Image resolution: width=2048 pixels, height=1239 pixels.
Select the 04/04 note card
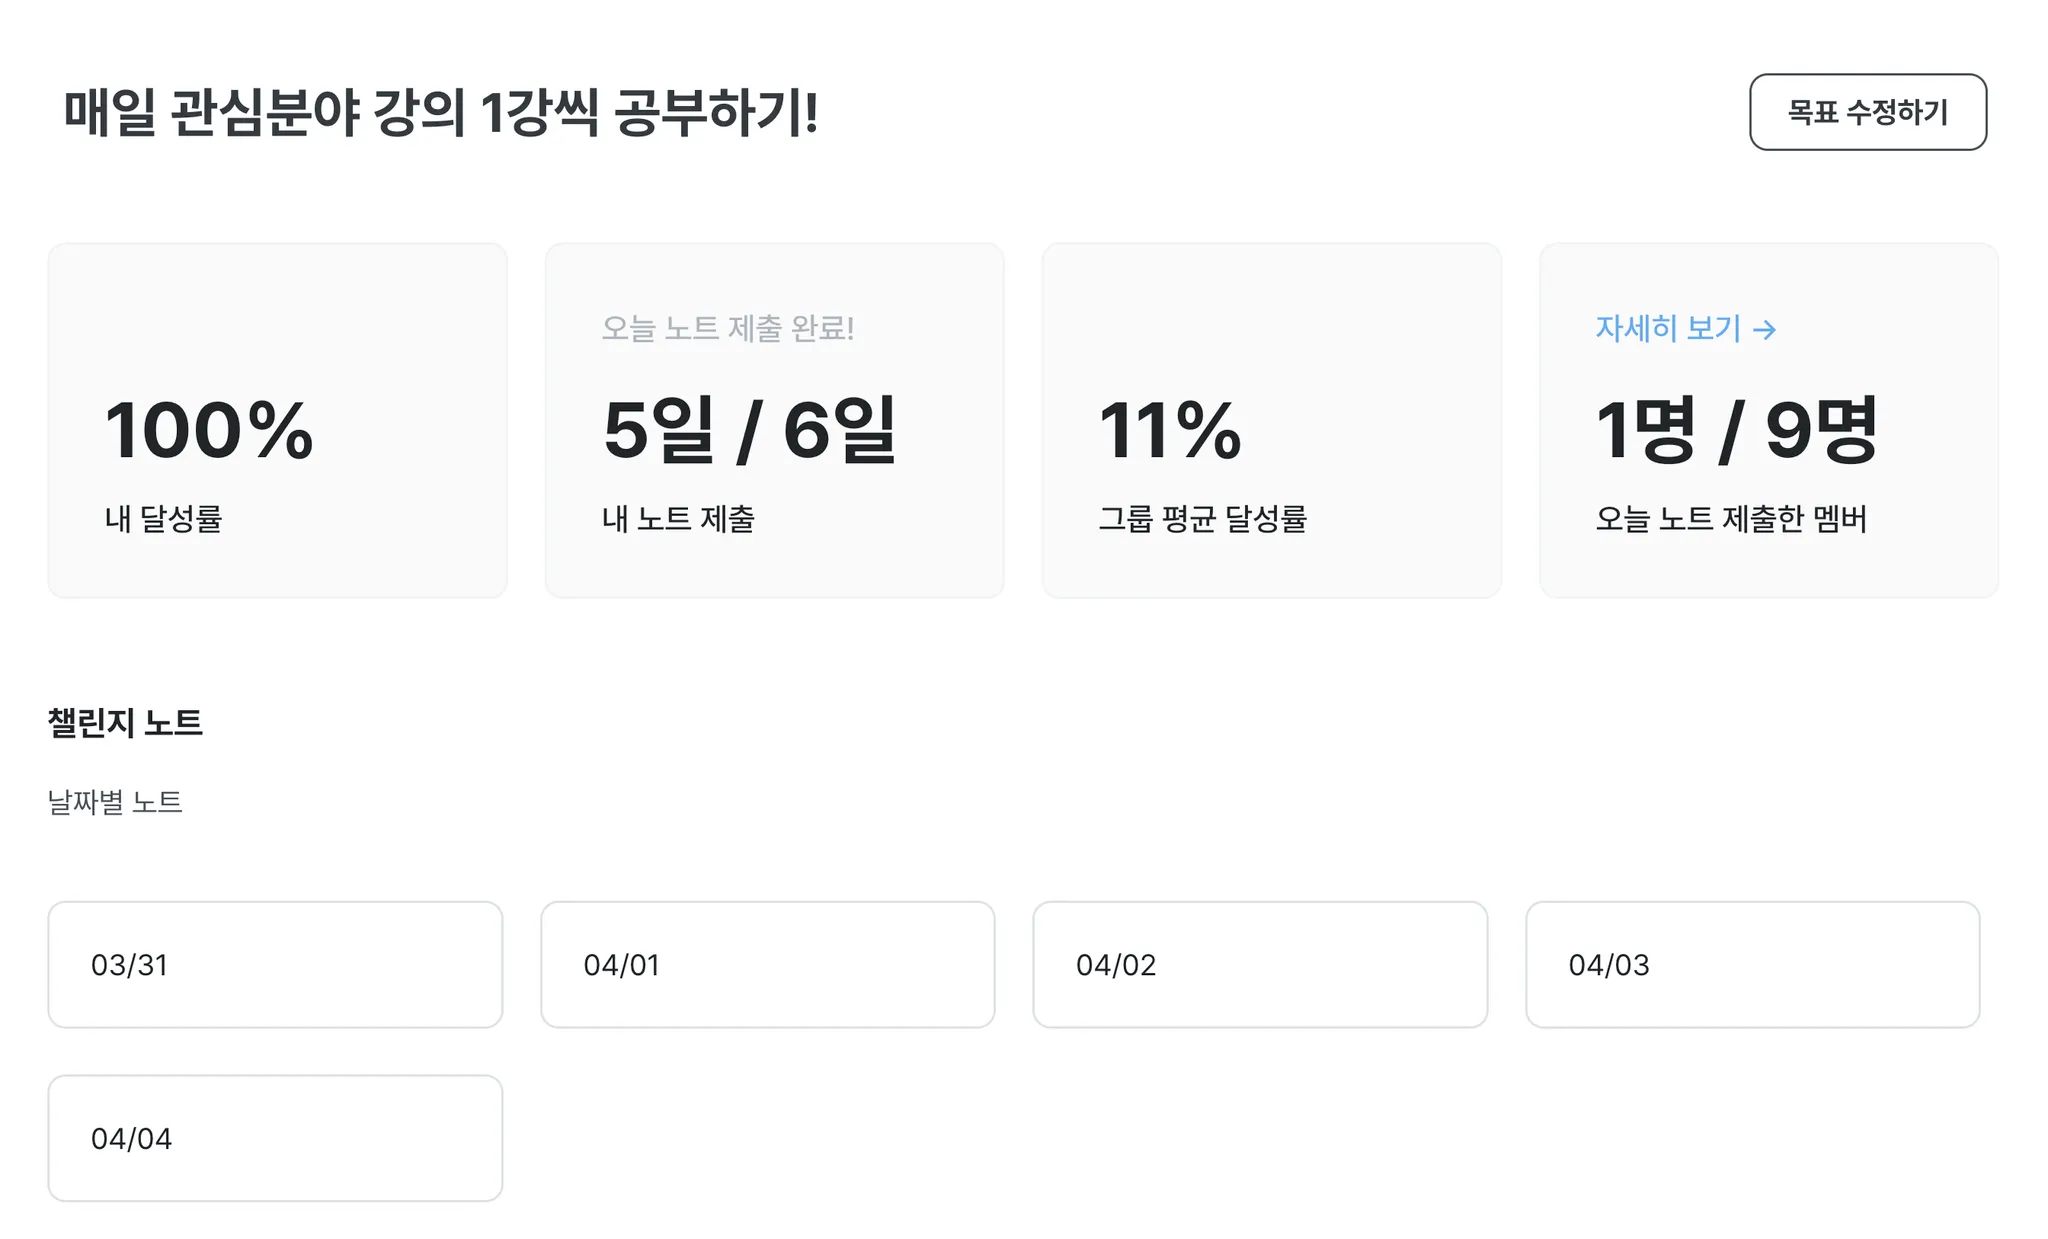pos(275,1137)
